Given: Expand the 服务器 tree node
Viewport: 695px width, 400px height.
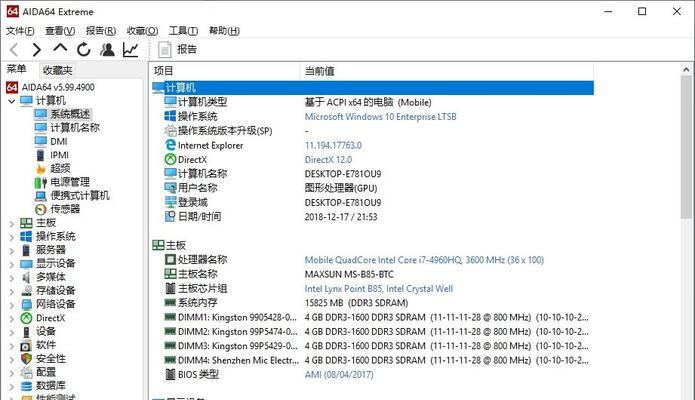Looking at the screenshot, I should tap(12, 251).
